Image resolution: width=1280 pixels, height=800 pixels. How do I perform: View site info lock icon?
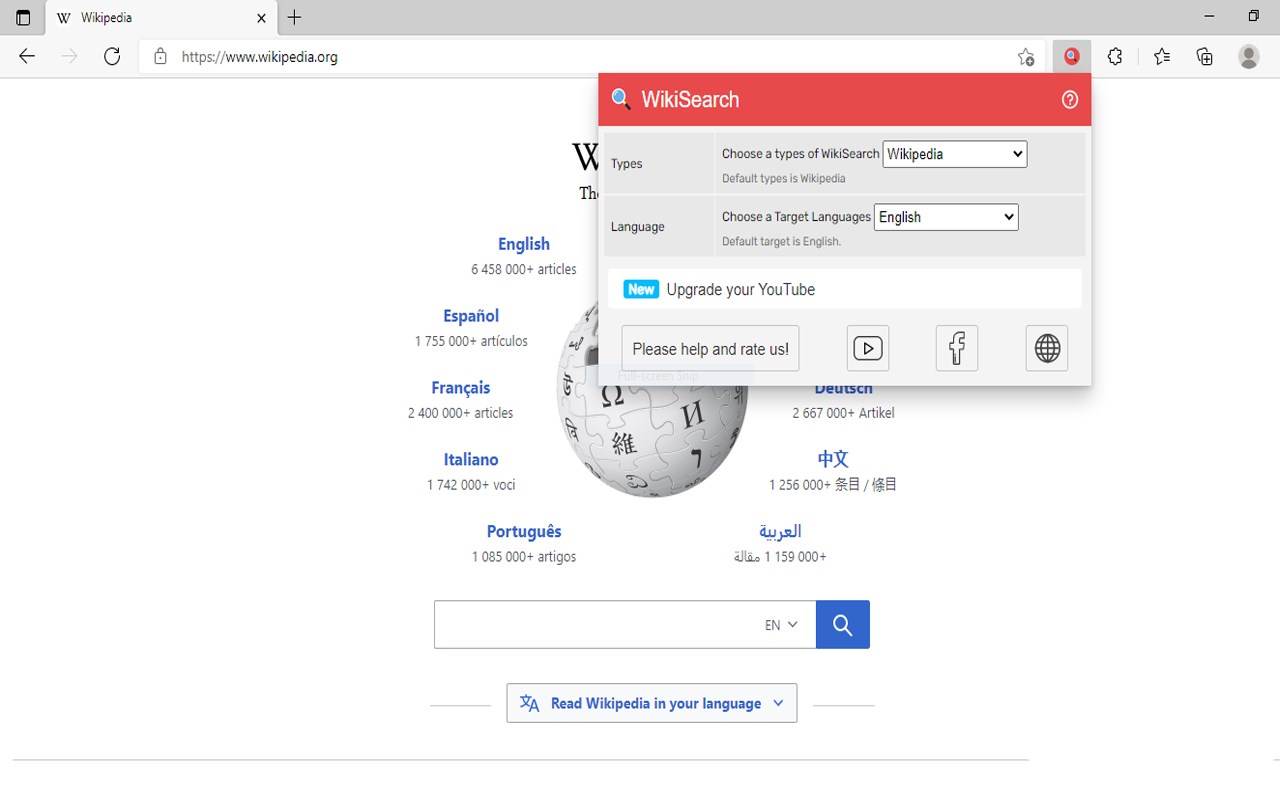click(x=160, y=57)
